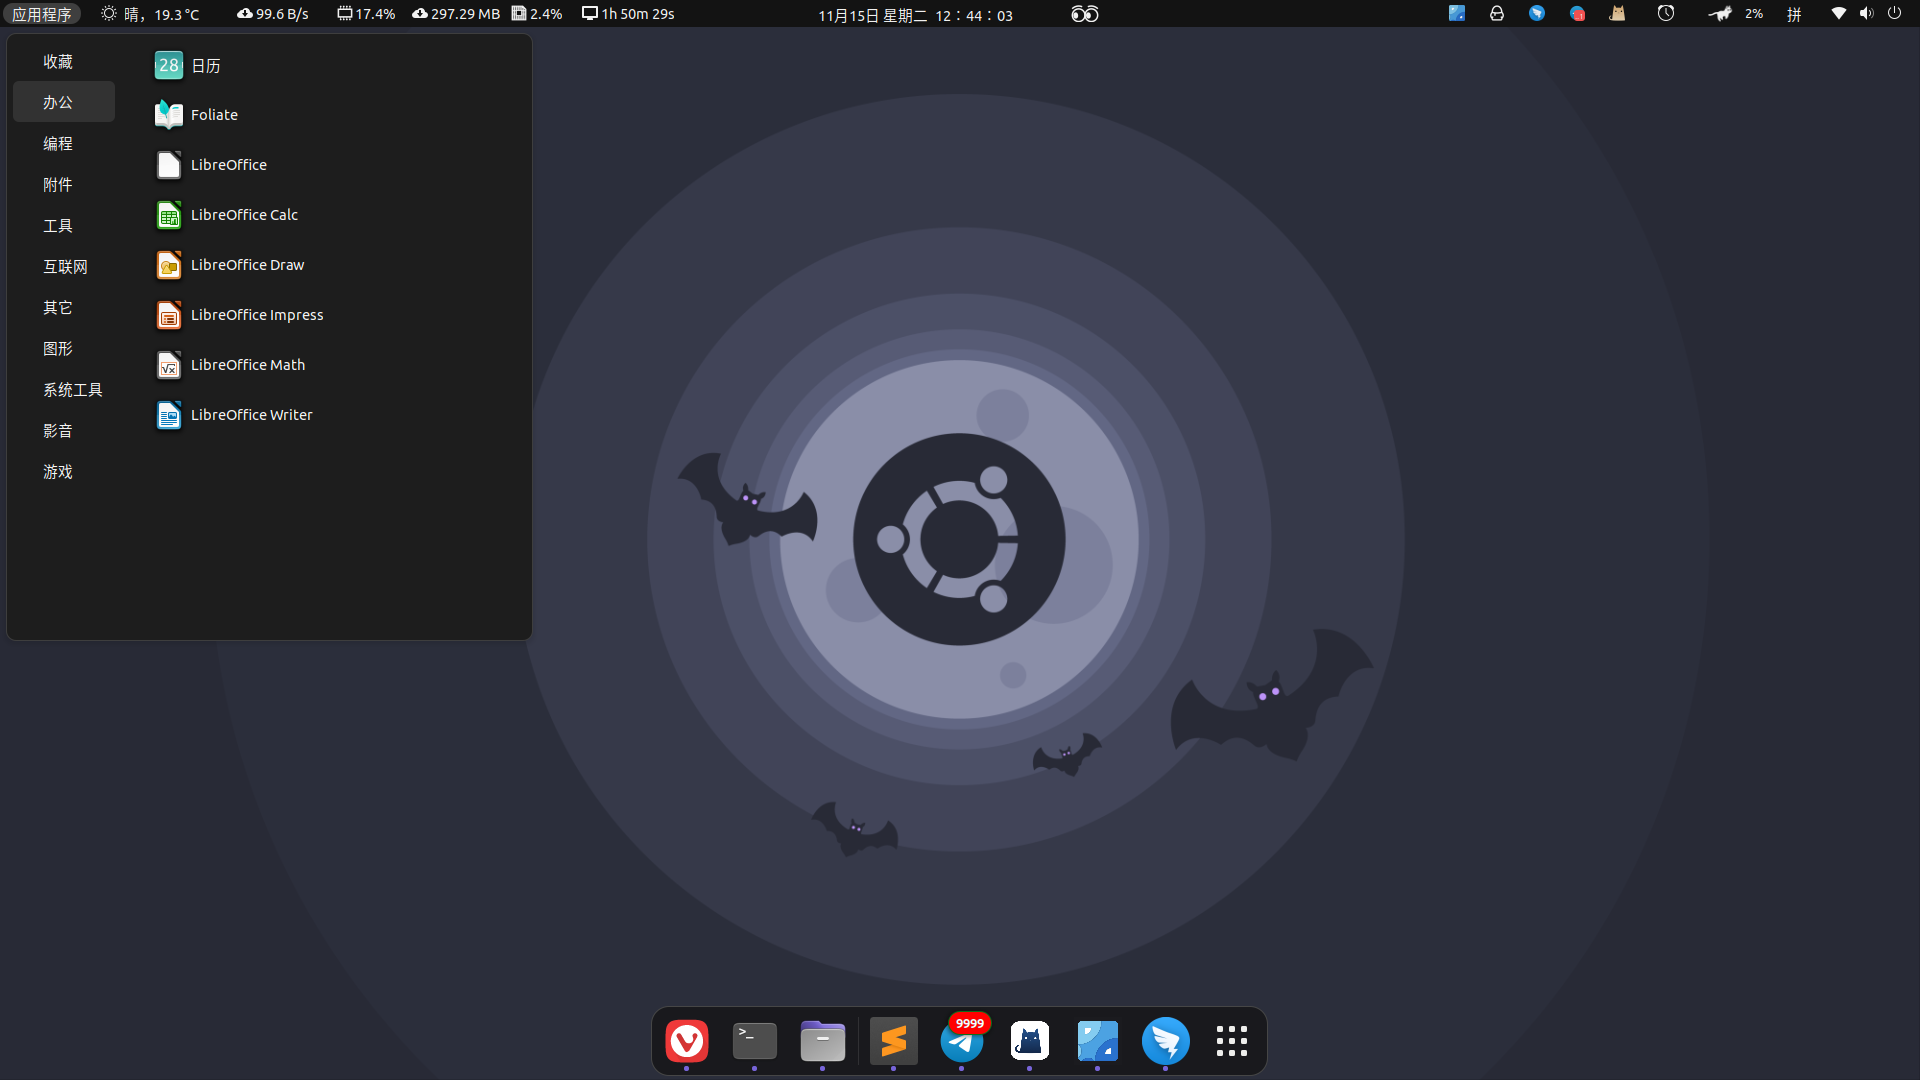Launch Sublime Text from the dock
Viewport: 1920px width, 1080px height.
tap(894, 1041)
